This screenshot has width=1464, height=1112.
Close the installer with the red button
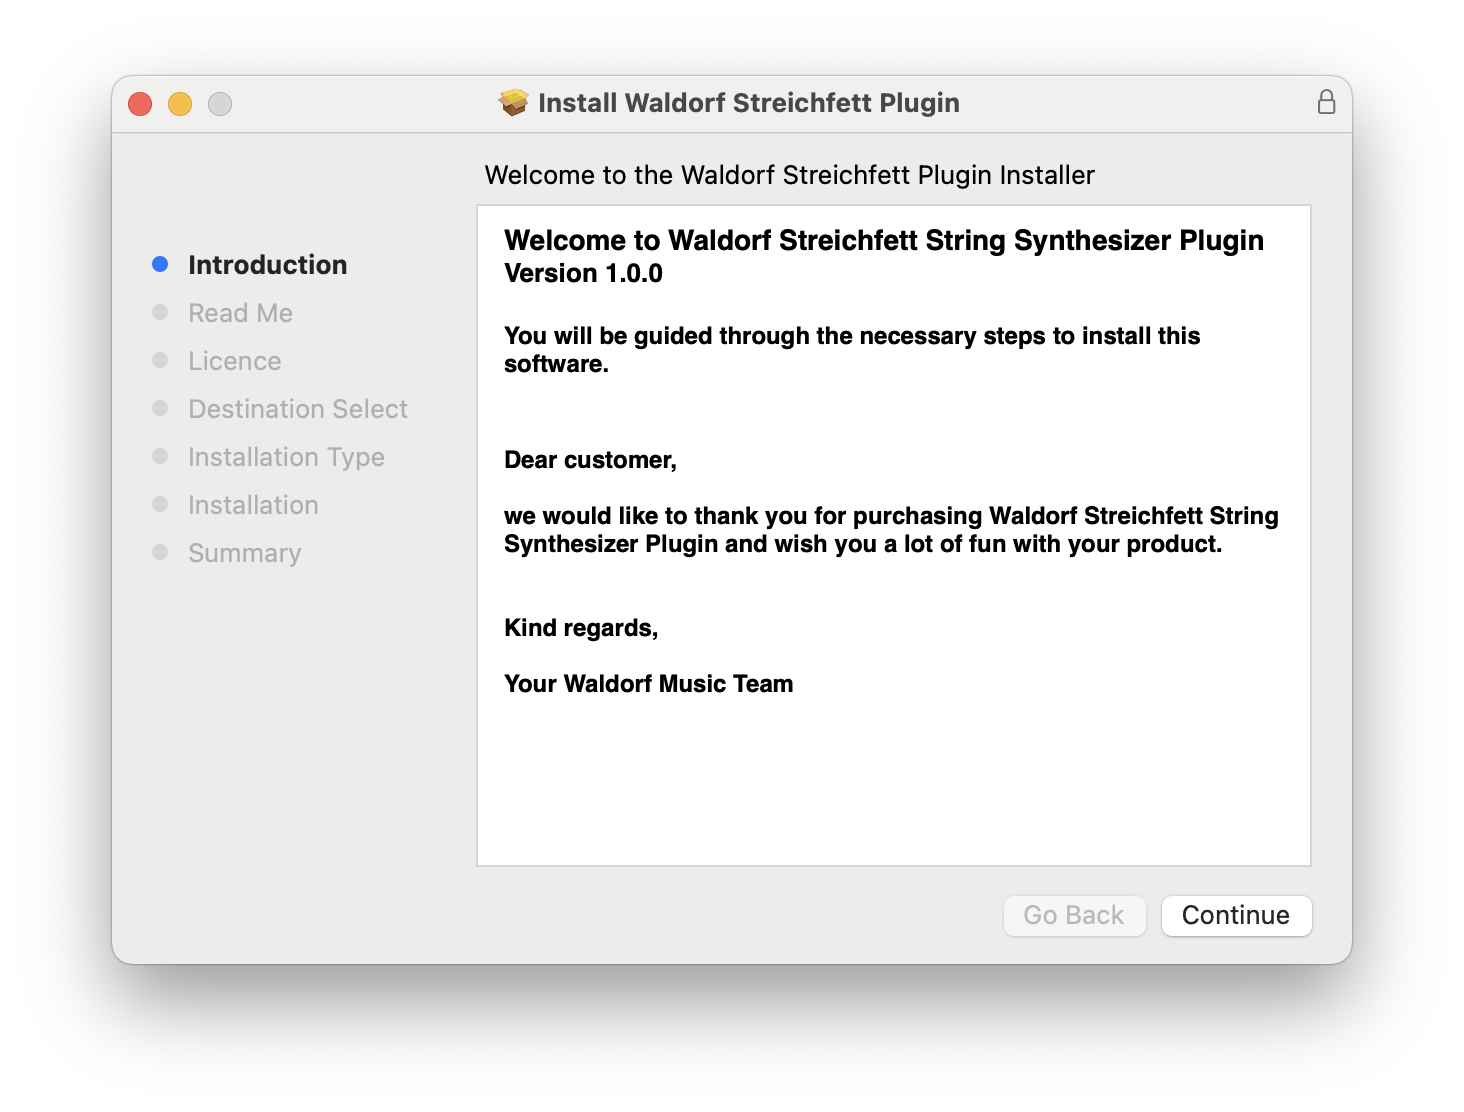[x=140, y=104]
